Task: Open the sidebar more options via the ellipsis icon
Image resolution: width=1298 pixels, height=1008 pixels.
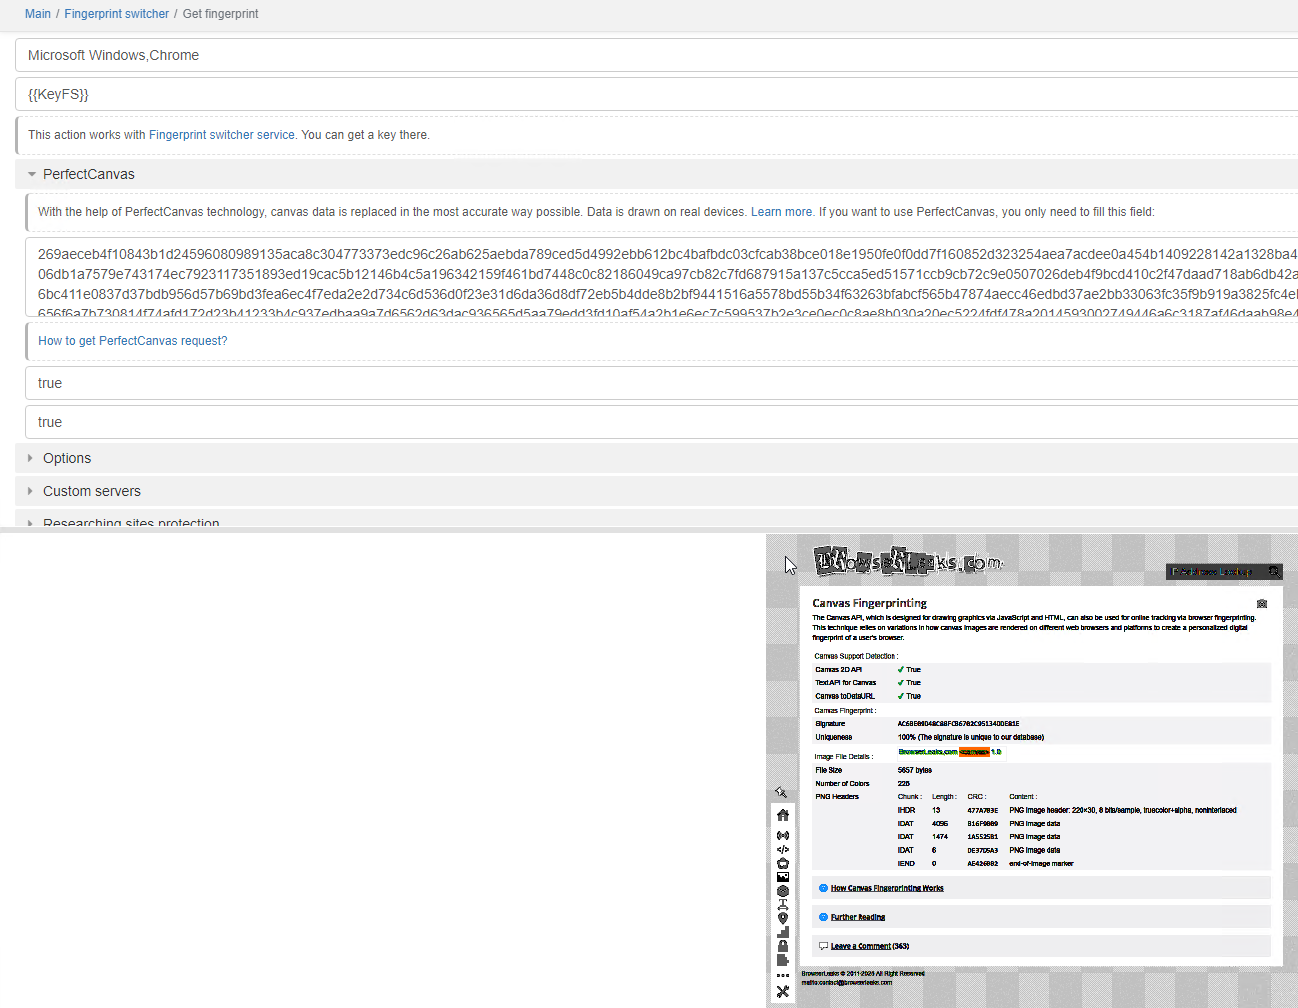Action: [783, 973]
